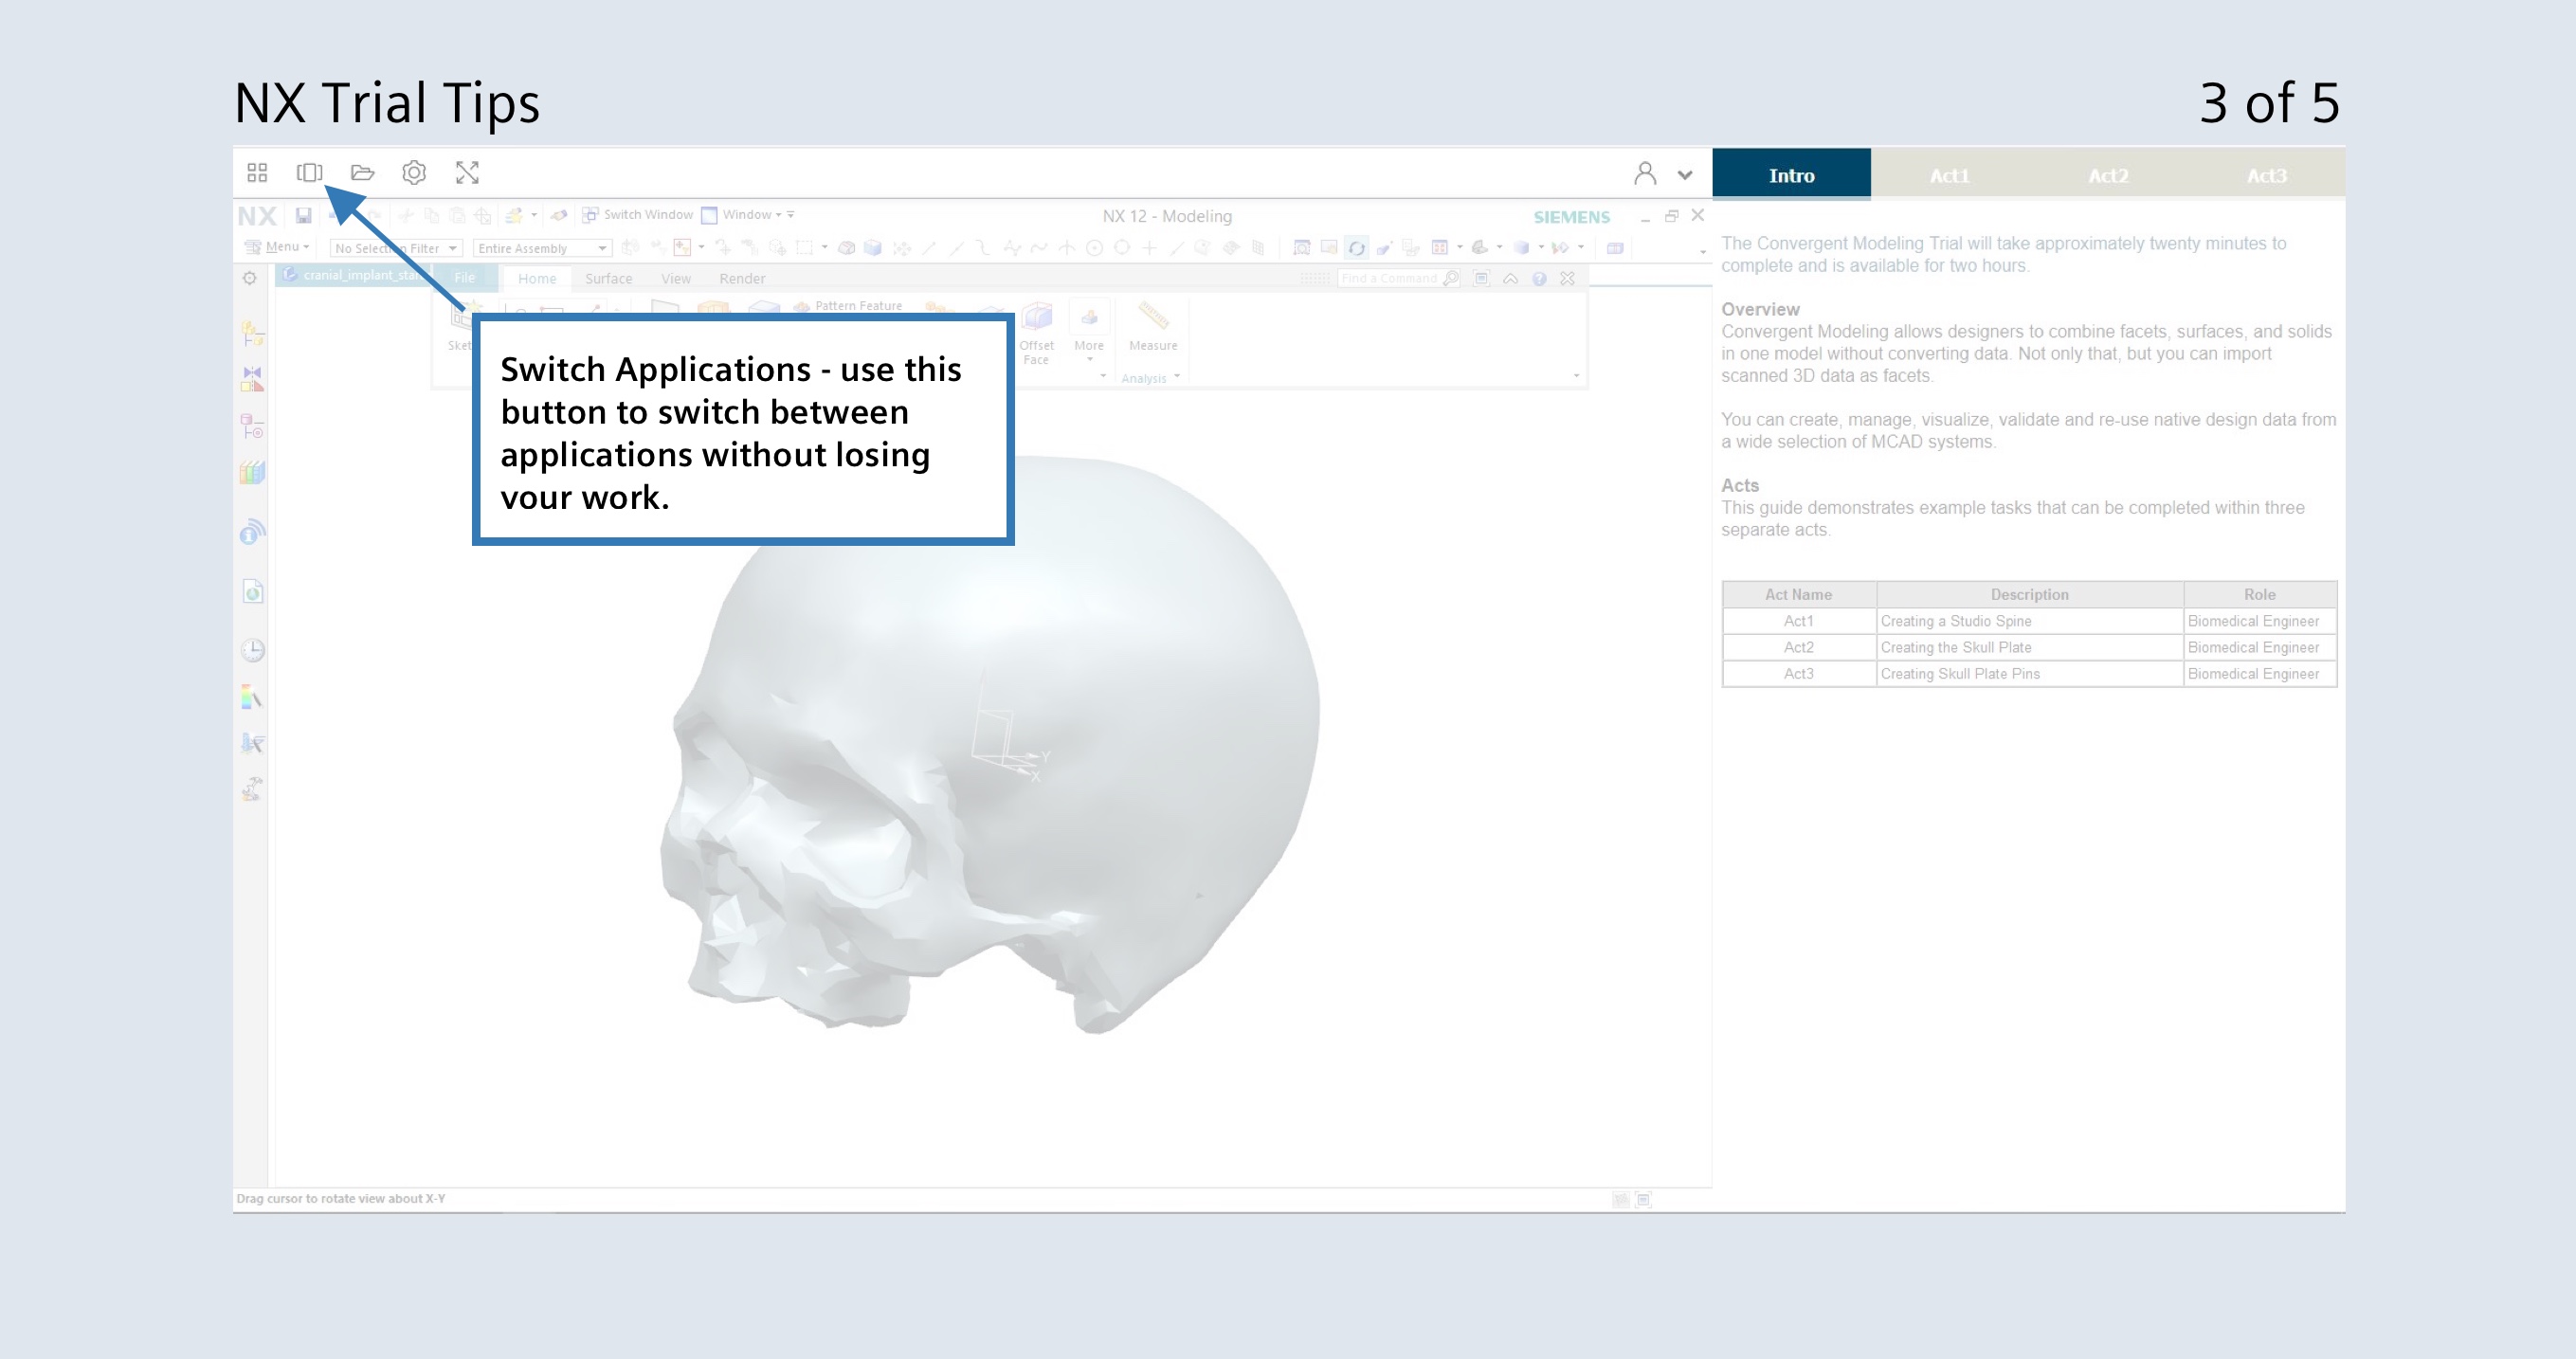This screenshot has width=2576, height=1359.
Task: Select the Intro tab in the guide
Action: click(x=1791, y=174)
